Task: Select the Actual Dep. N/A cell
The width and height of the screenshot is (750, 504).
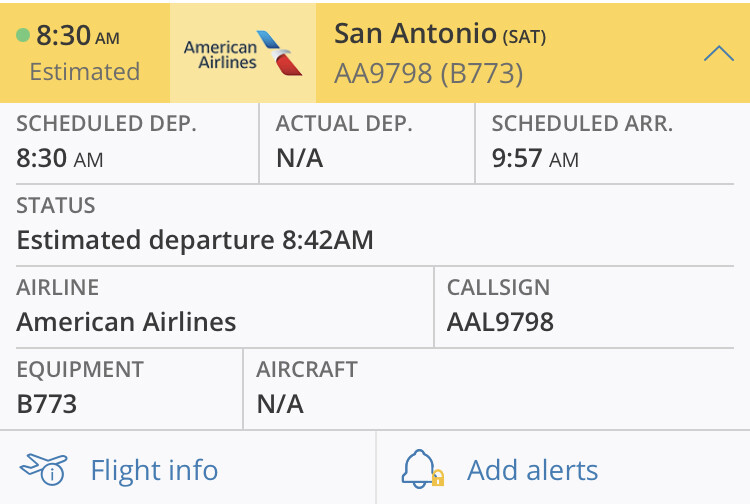Action: (x=366, y=142)
